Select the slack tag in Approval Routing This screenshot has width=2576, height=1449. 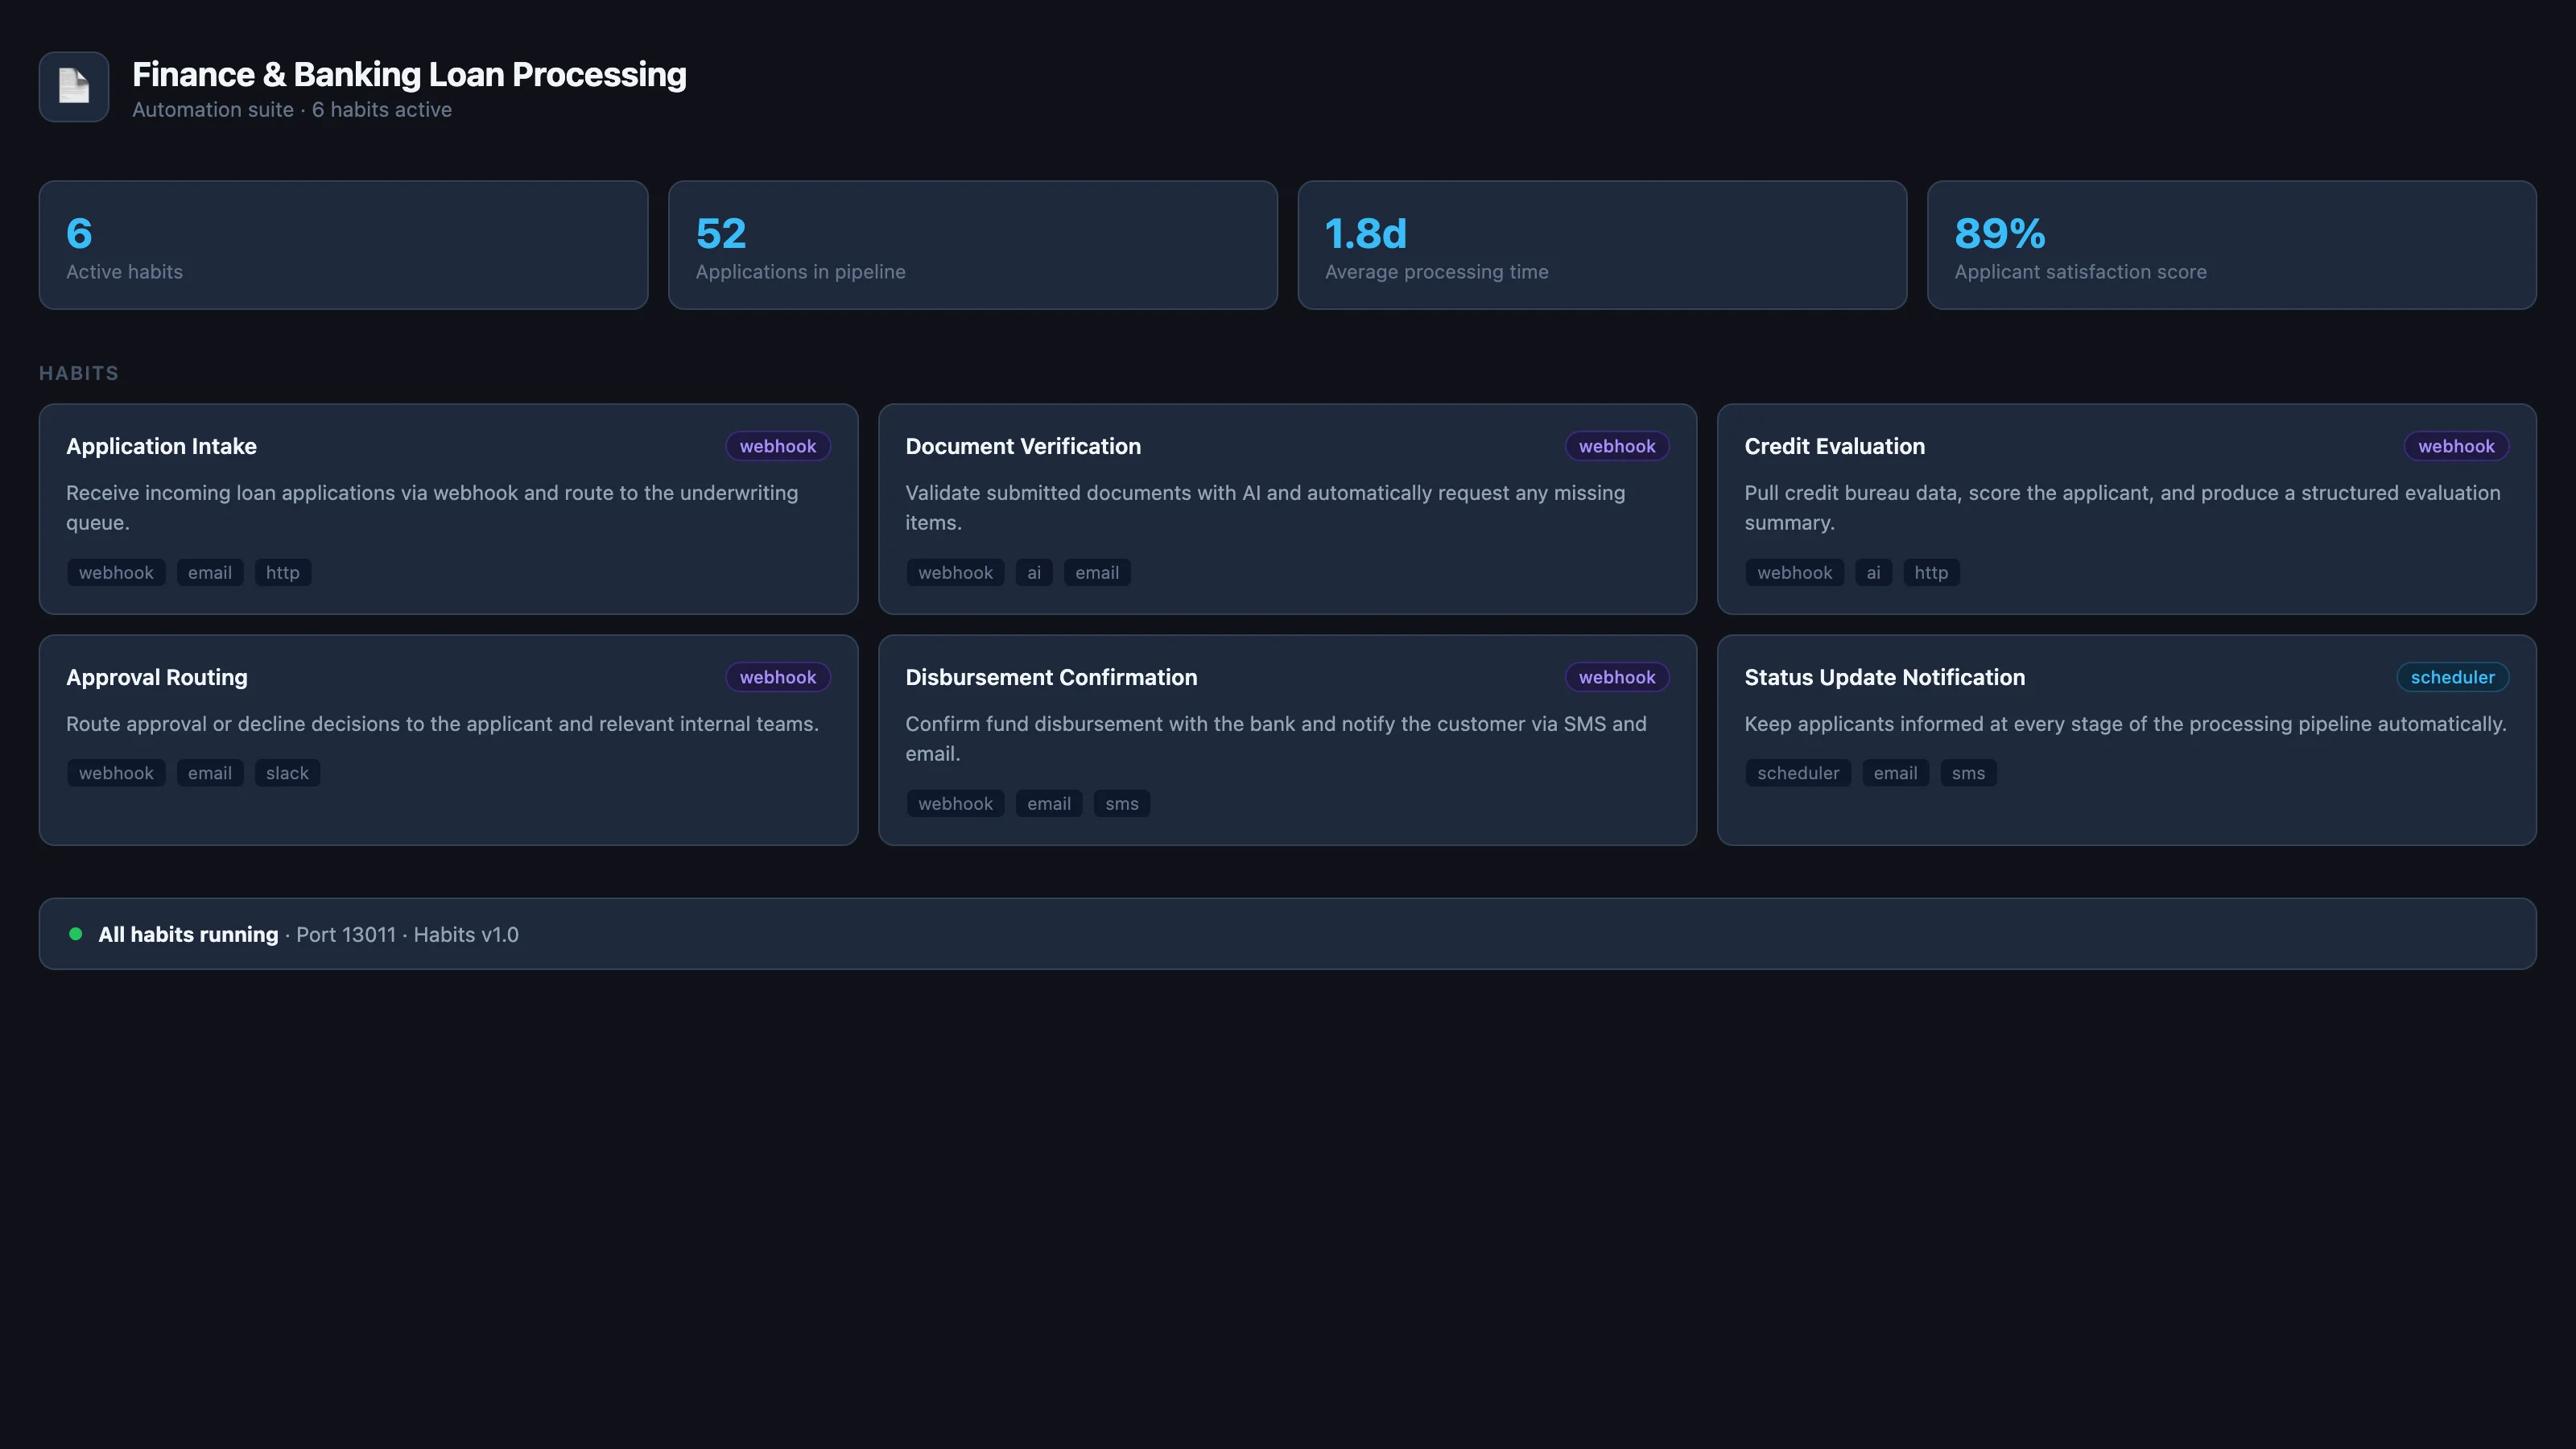tap(287, 773)
